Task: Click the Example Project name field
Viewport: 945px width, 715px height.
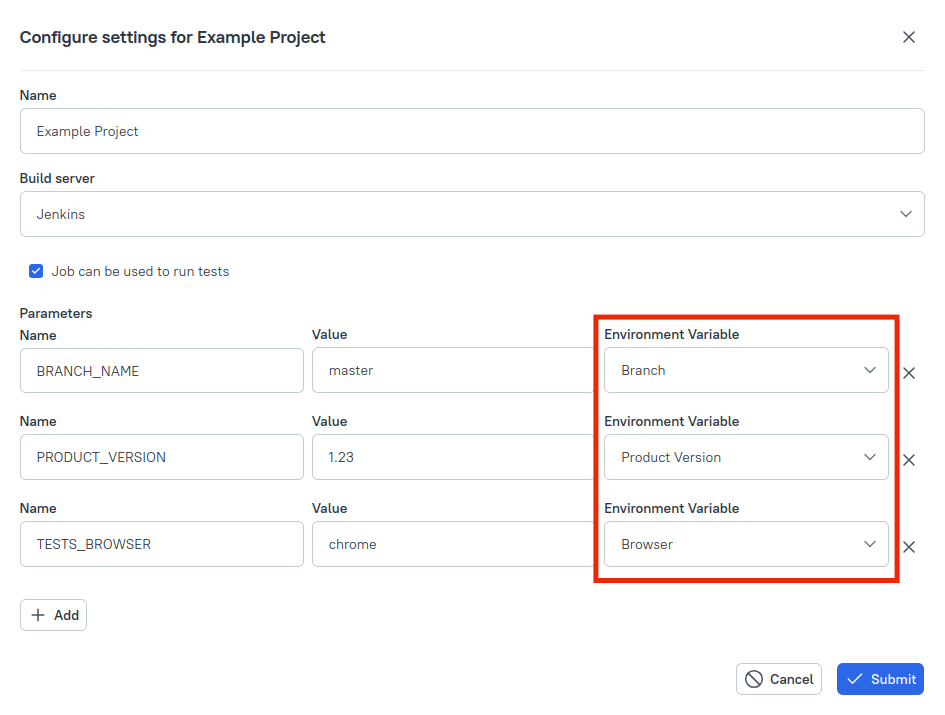Action: 471,130
